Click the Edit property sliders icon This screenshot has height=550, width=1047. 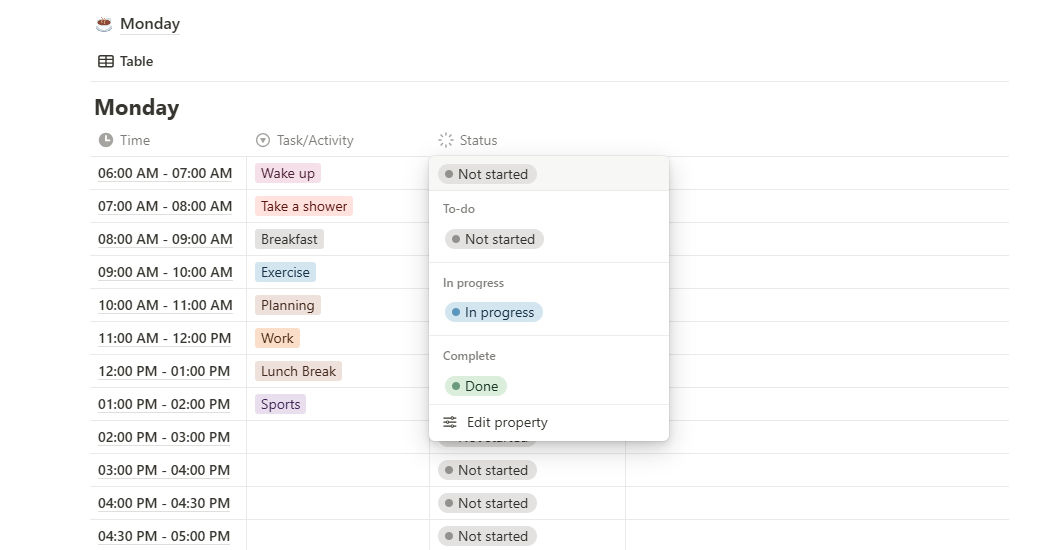(450, 422)
